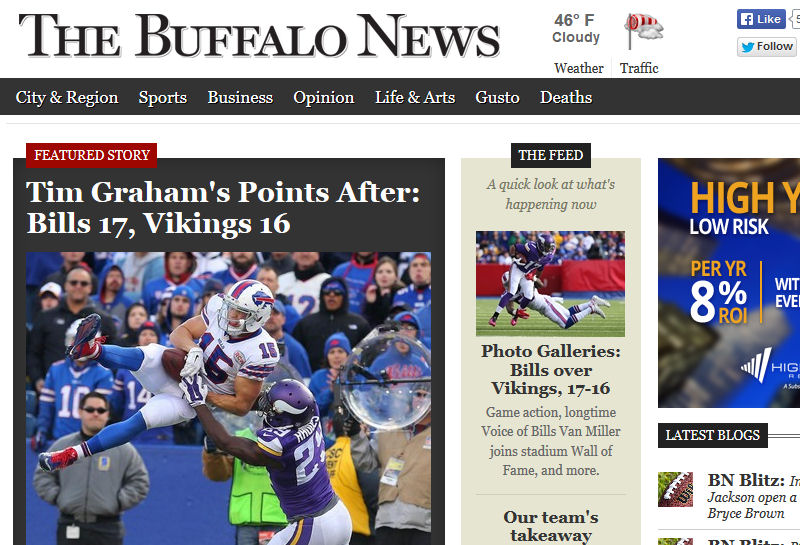The width and height of the screenshot is (800, 545).
Task: Click the Vikings tackle photo thumbnail
Action: 550,284
